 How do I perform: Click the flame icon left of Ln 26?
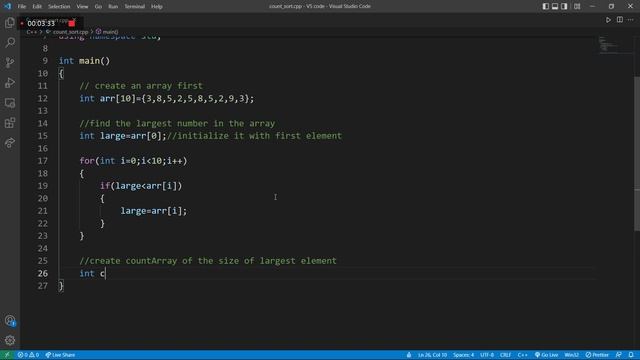(409, 355)
